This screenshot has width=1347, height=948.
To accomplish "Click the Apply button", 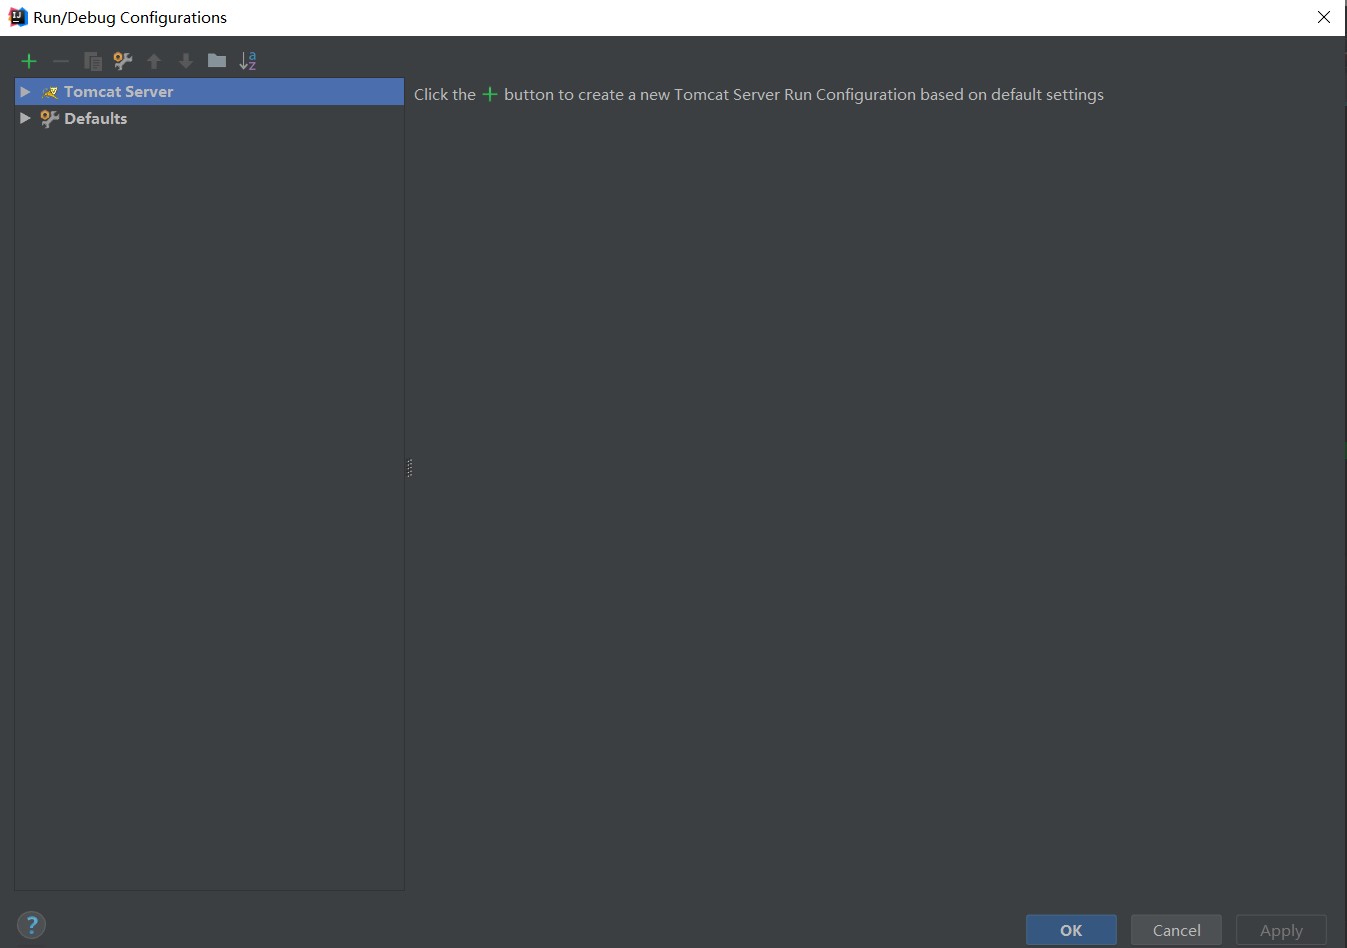I will click(x=1281, y=930).
